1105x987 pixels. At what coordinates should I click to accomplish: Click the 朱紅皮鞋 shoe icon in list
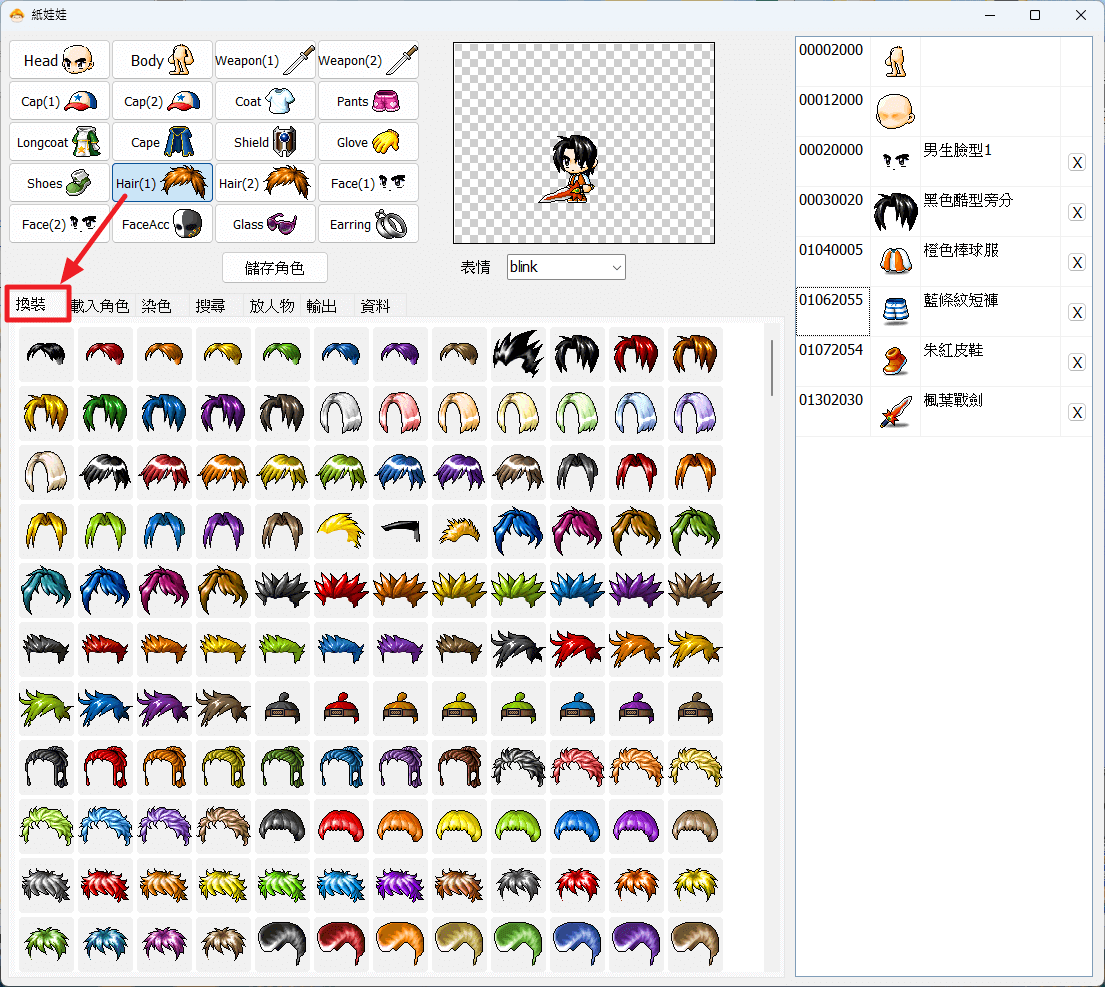tap(895, 361)
